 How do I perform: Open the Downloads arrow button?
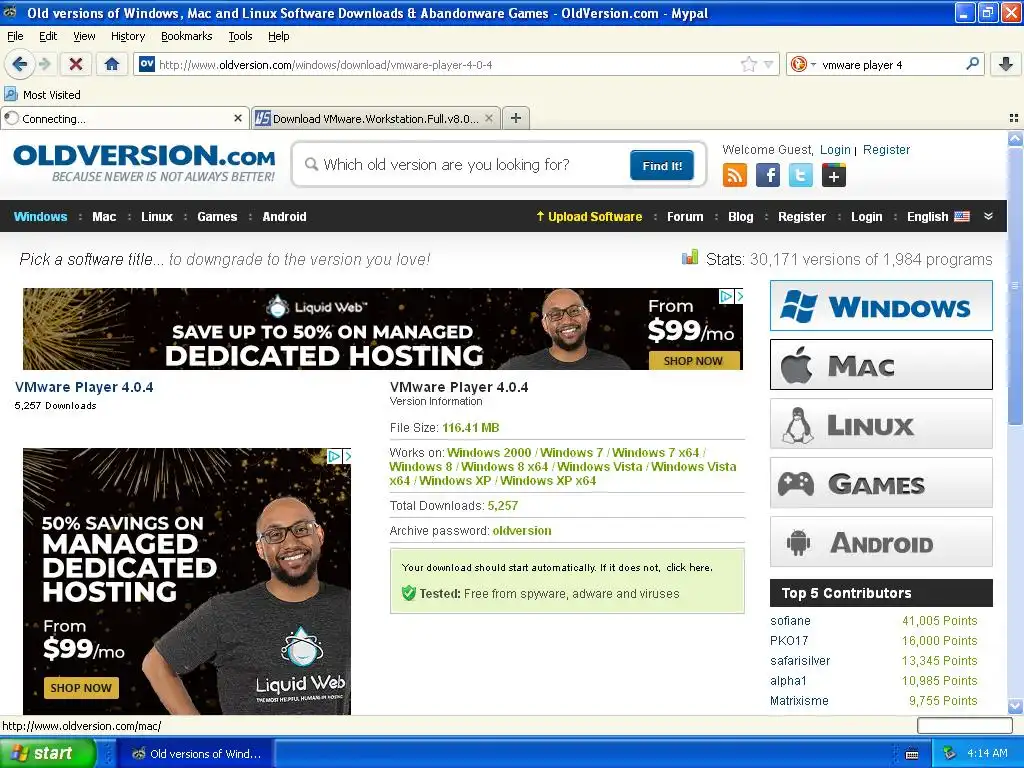[x=1006, y=64]
